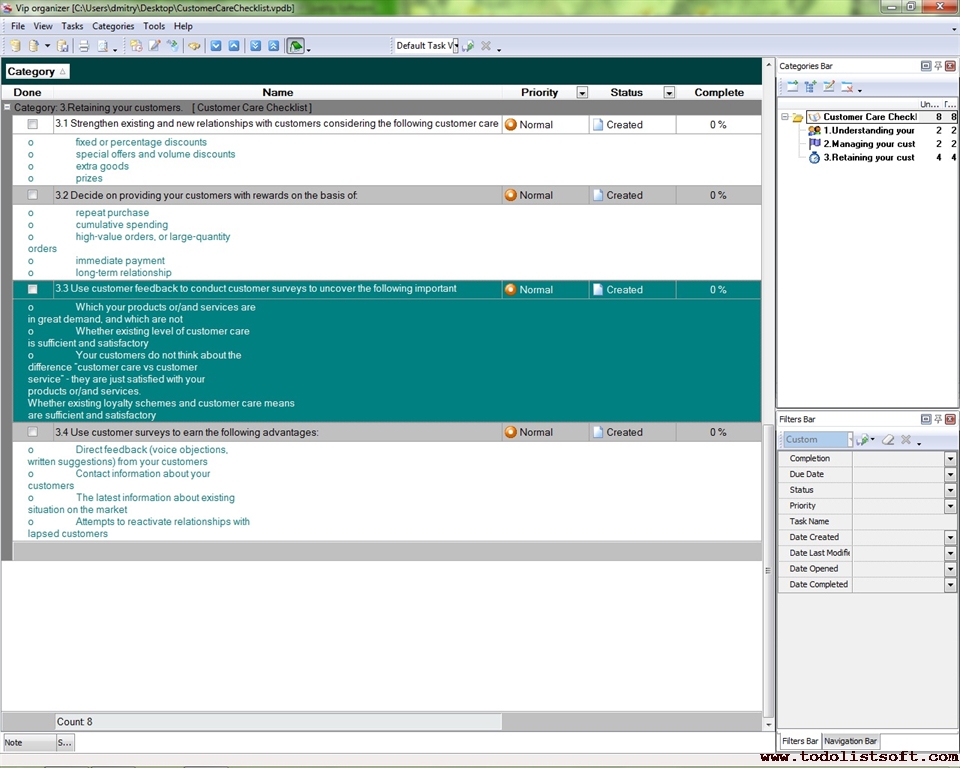The image size is (960, 768).
Task: Click the eraser Clear filter icon
Action: click(x=887, y=440)
